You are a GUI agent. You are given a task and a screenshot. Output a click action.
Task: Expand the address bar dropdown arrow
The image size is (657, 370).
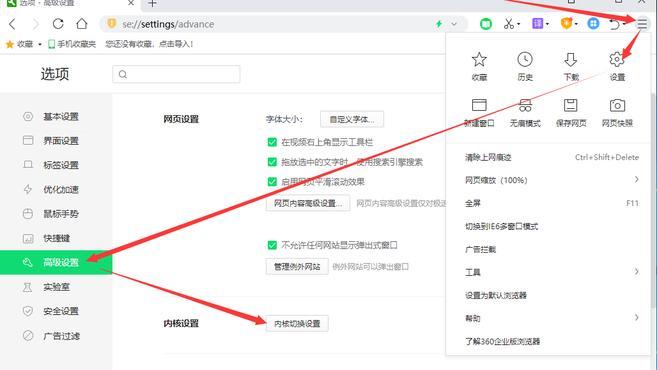click(x=454, y=24)
